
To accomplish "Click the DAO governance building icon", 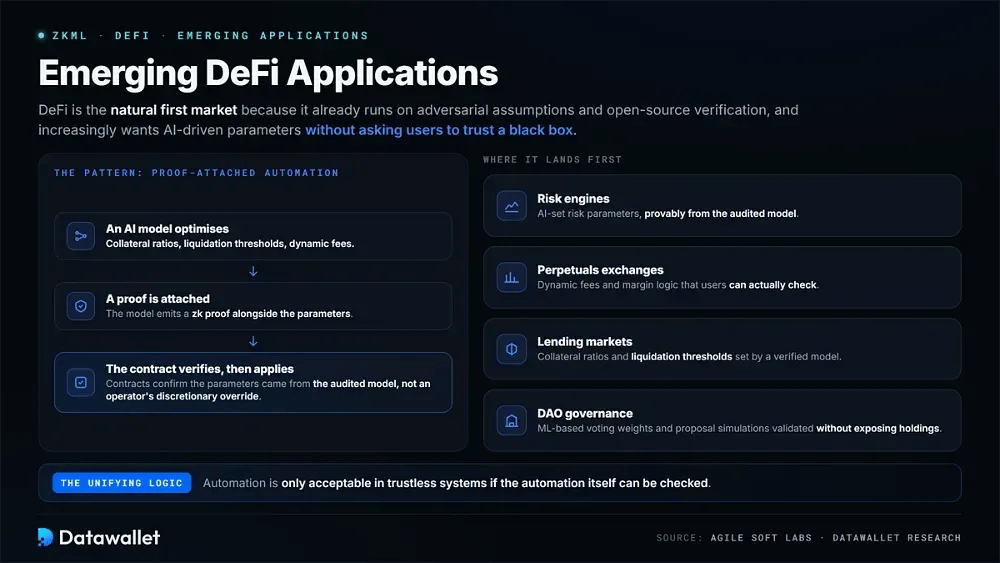I will pos(511,420).
